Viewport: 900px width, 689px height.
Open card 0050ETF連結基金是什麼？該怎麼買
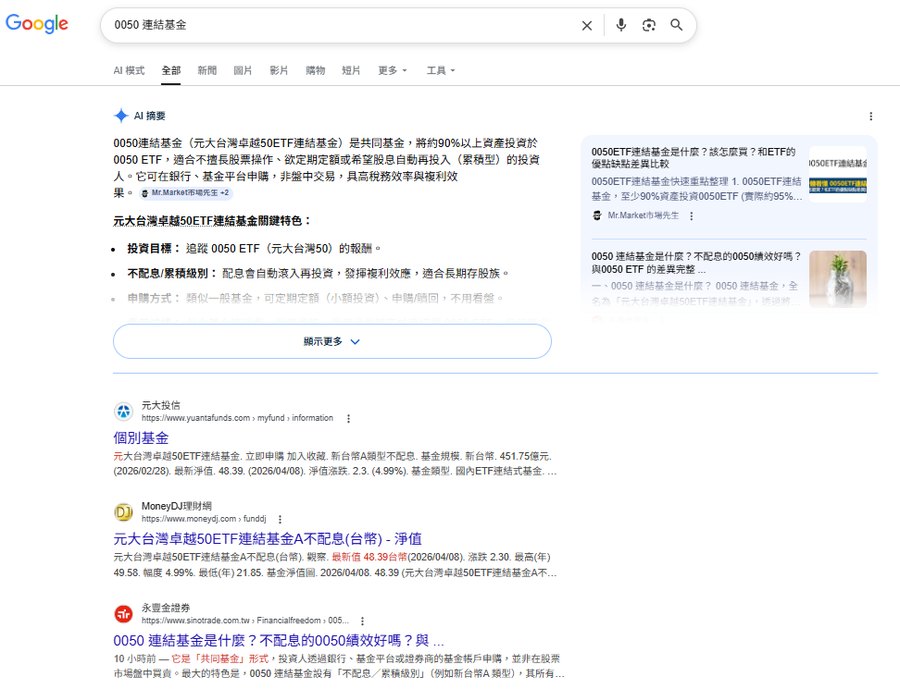(693, 157)
